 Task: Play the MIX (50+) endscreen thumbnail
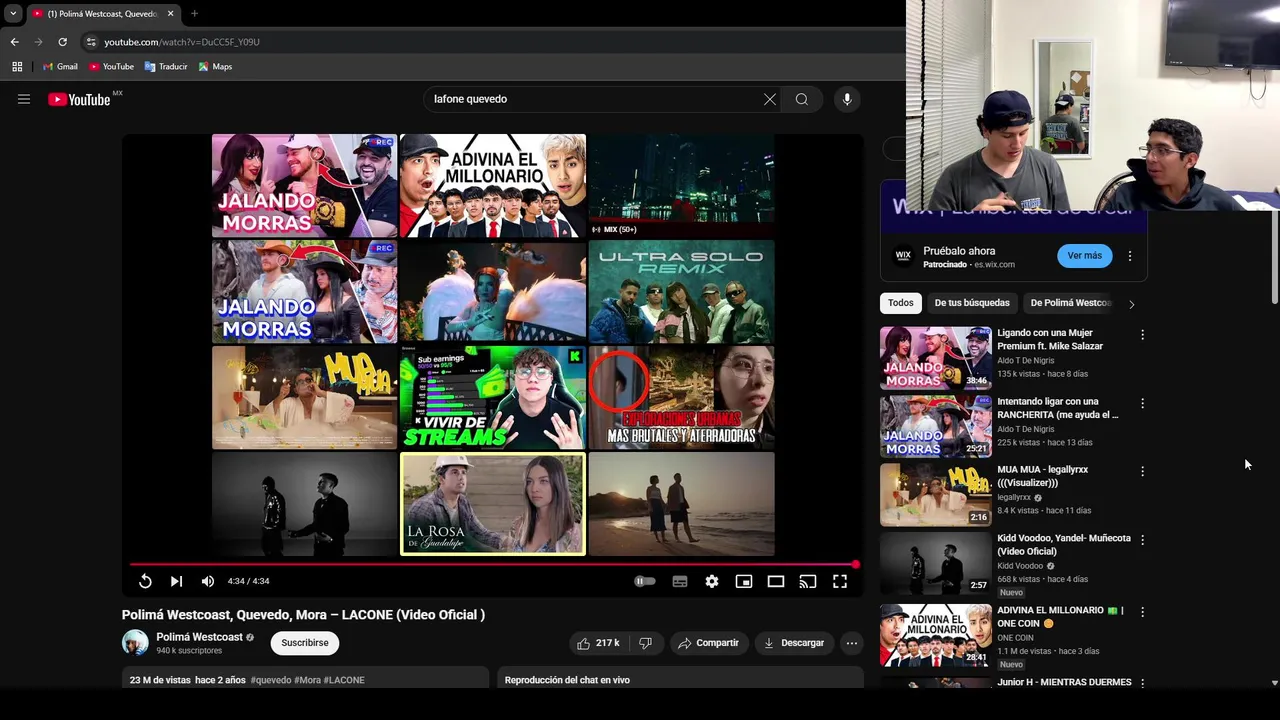681,185
